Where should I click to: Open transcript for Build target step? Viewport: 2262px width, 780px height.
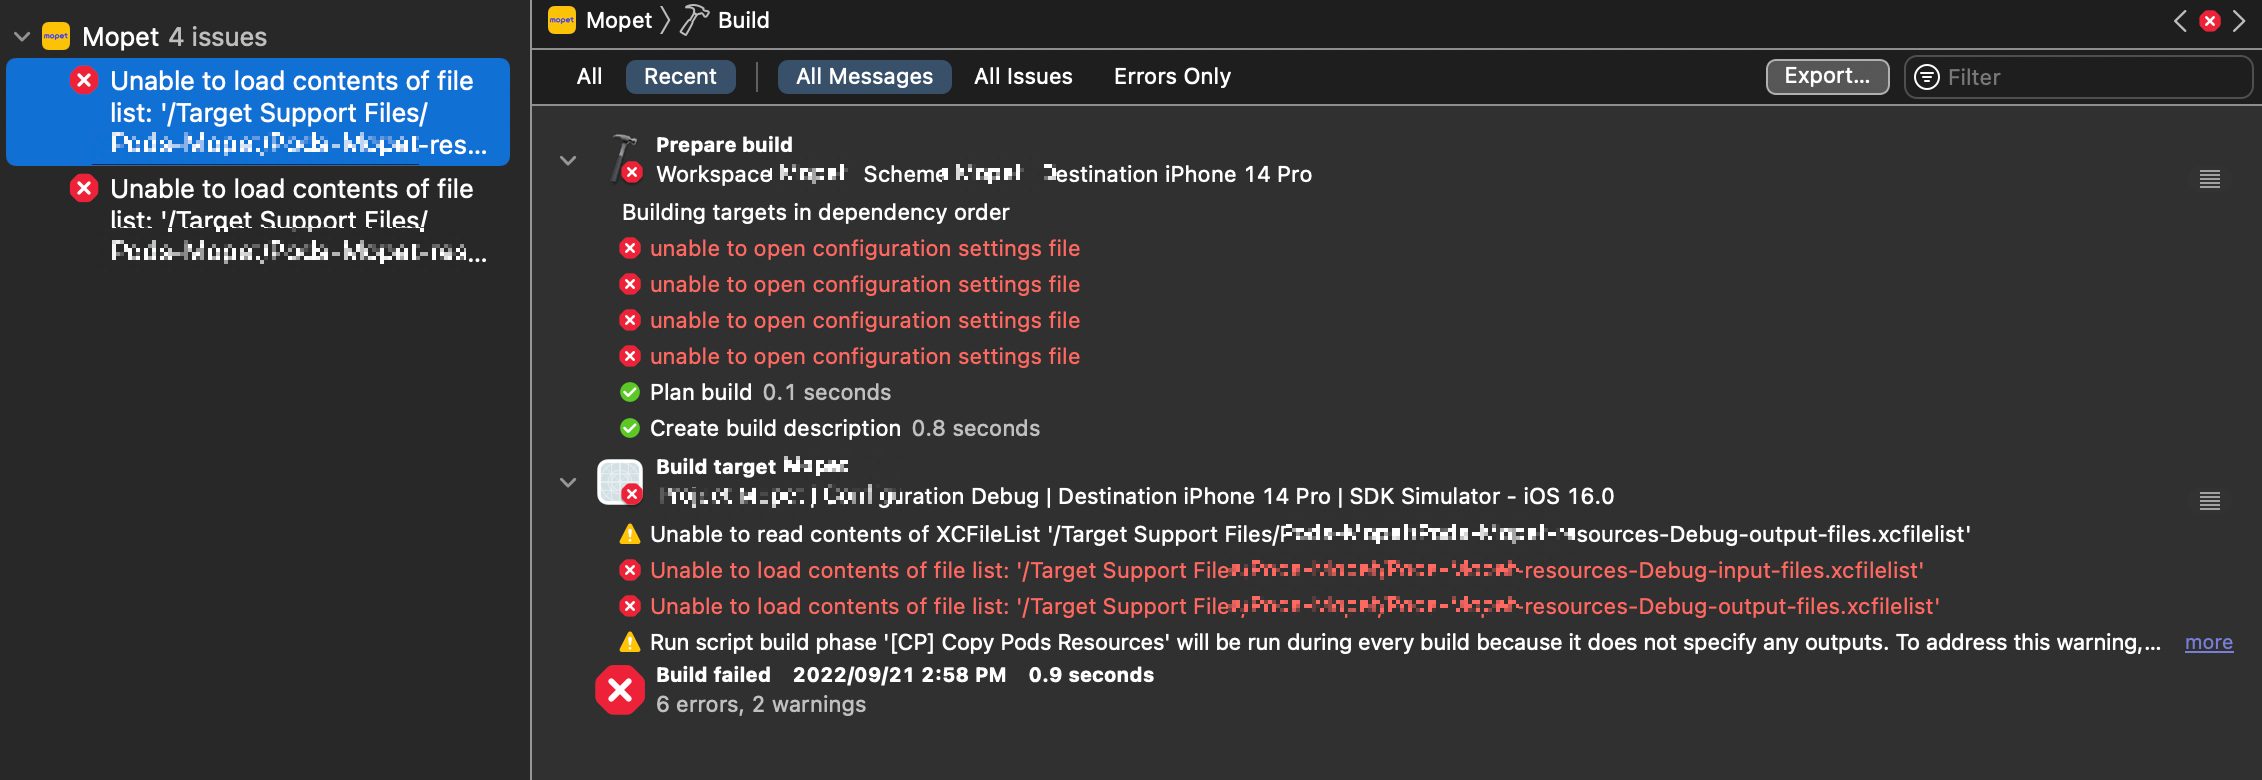[2210, 501]
